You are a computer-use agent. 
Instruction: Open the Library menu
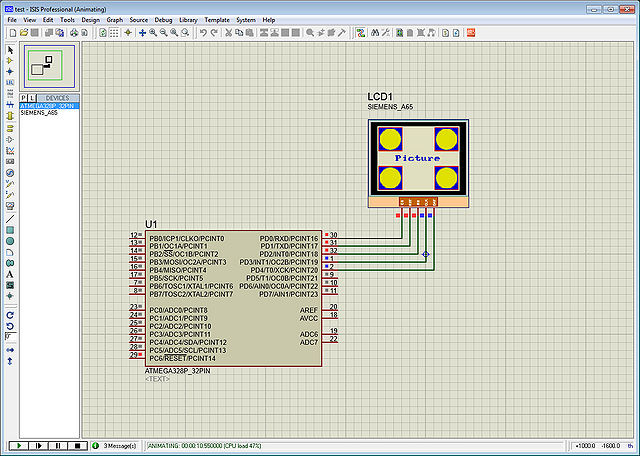tap(188, 20)
